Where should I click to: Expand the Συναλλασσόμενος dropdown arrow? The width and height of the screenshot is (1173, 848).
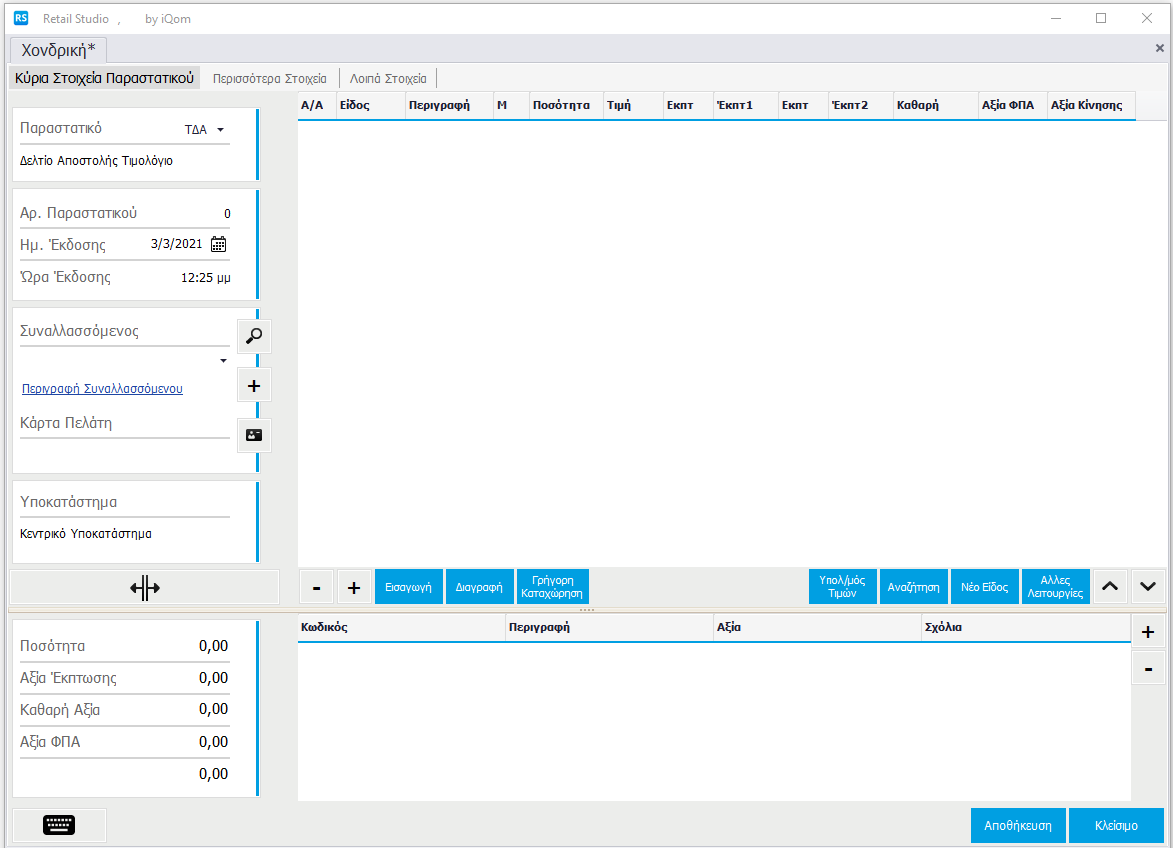tap(223, 361)
